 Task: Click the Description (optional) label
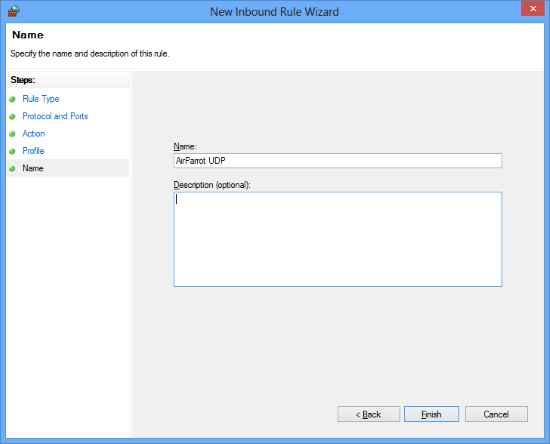coord(212,185)
